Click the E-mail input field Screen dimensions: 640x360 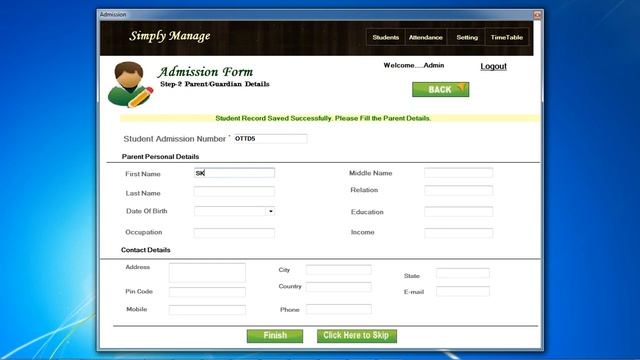[463, 291]
